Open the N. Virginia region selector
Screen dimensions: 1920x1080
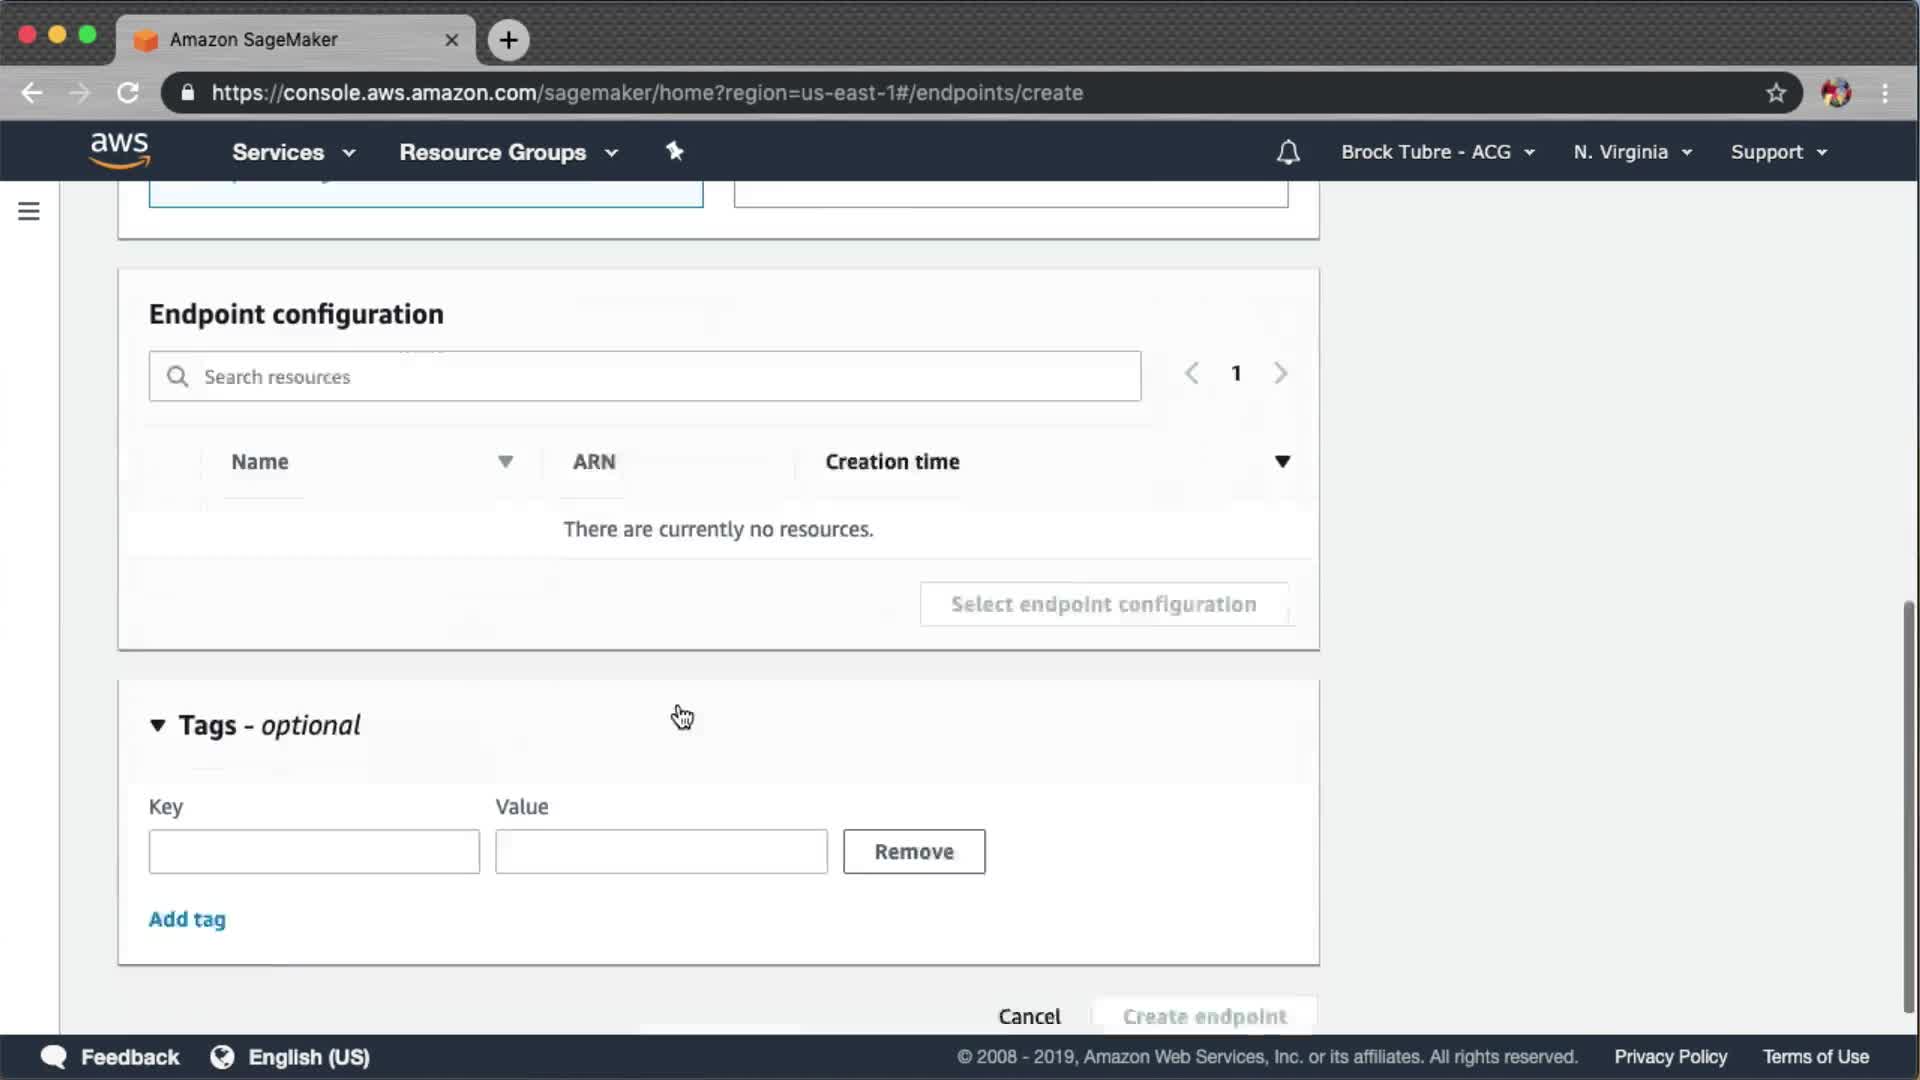[x=1632, y=152]
